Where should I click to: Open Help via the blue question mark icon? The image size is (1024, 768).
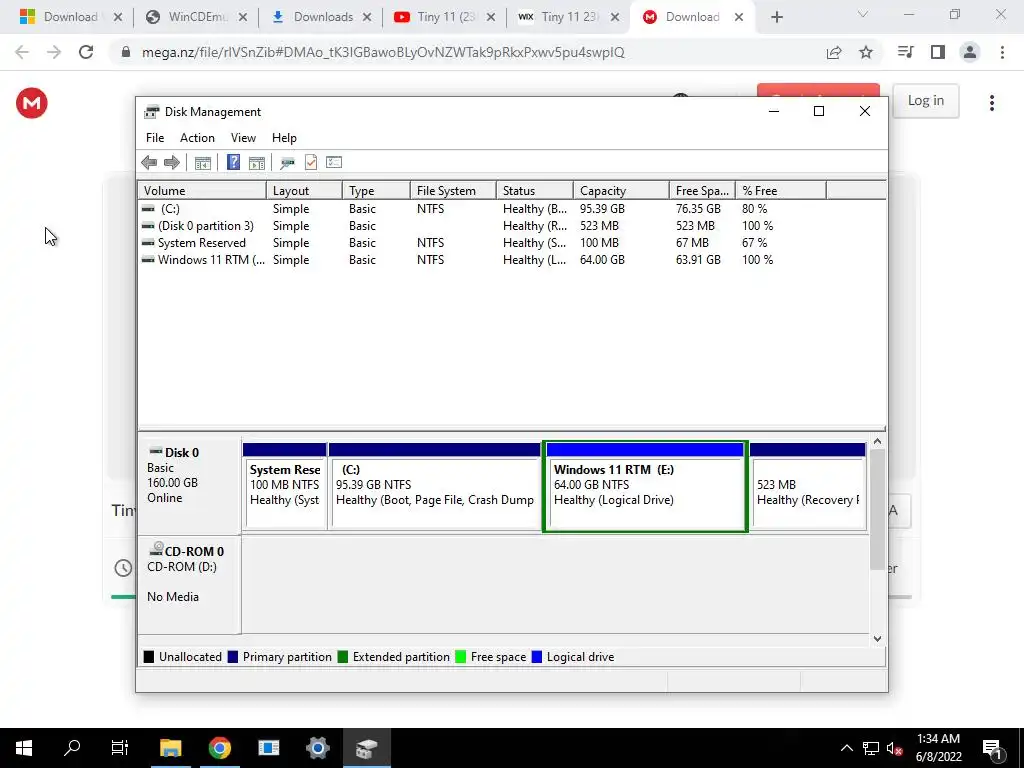233,162
